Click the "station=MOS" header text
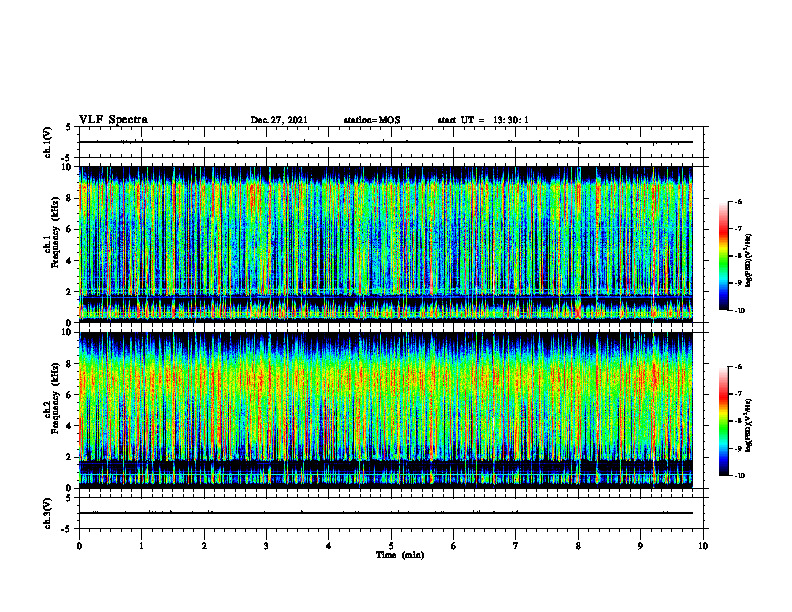This screenshot has height=612, width=792. 372,120
